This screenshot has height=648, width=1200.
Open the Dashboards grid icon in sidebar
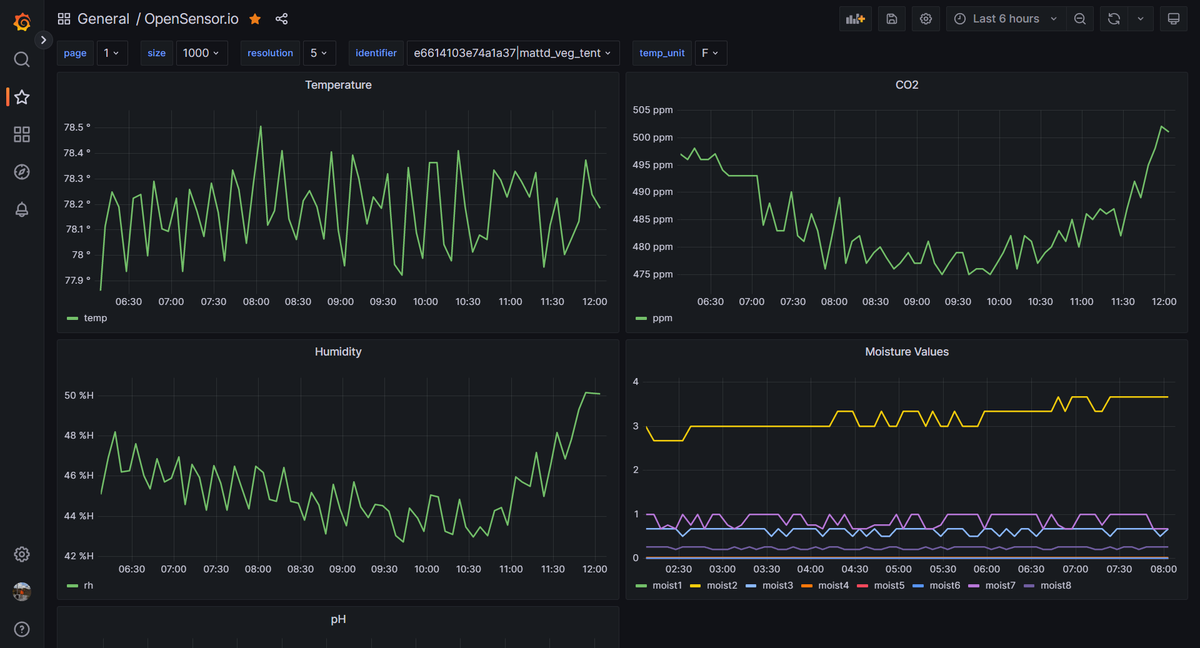tap(22, 134)
